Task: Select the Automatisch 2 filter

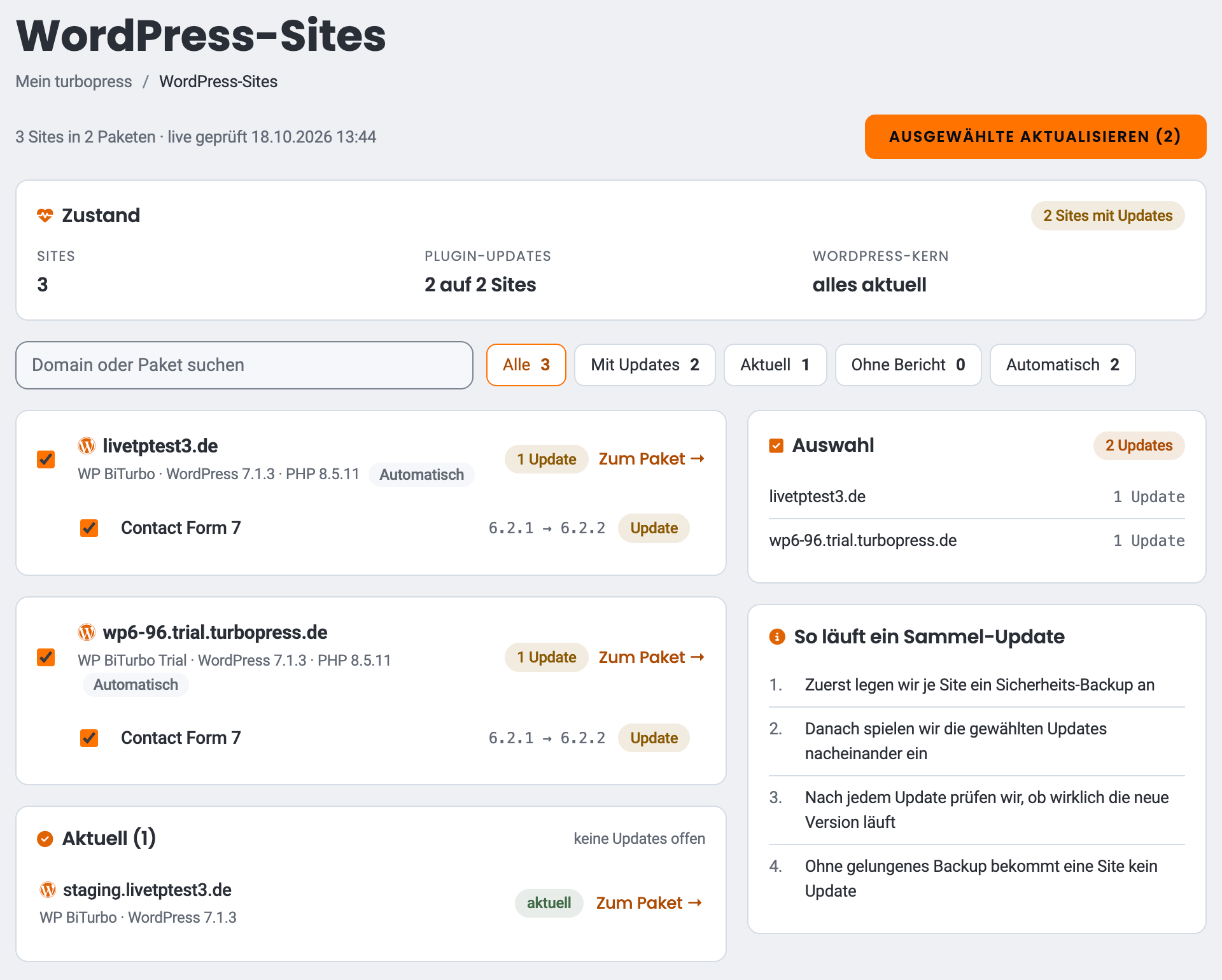Action: click(x=1063, y=365)
